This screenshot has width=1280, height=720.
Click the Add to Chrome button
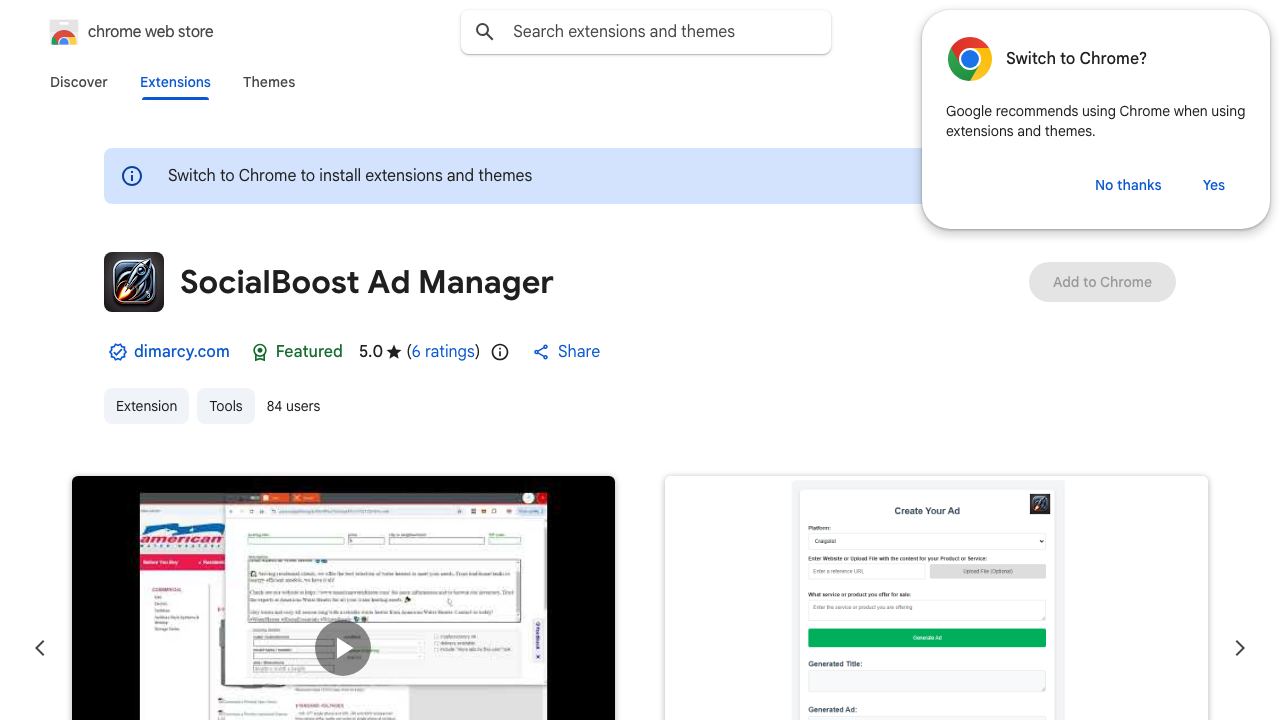1102,282
